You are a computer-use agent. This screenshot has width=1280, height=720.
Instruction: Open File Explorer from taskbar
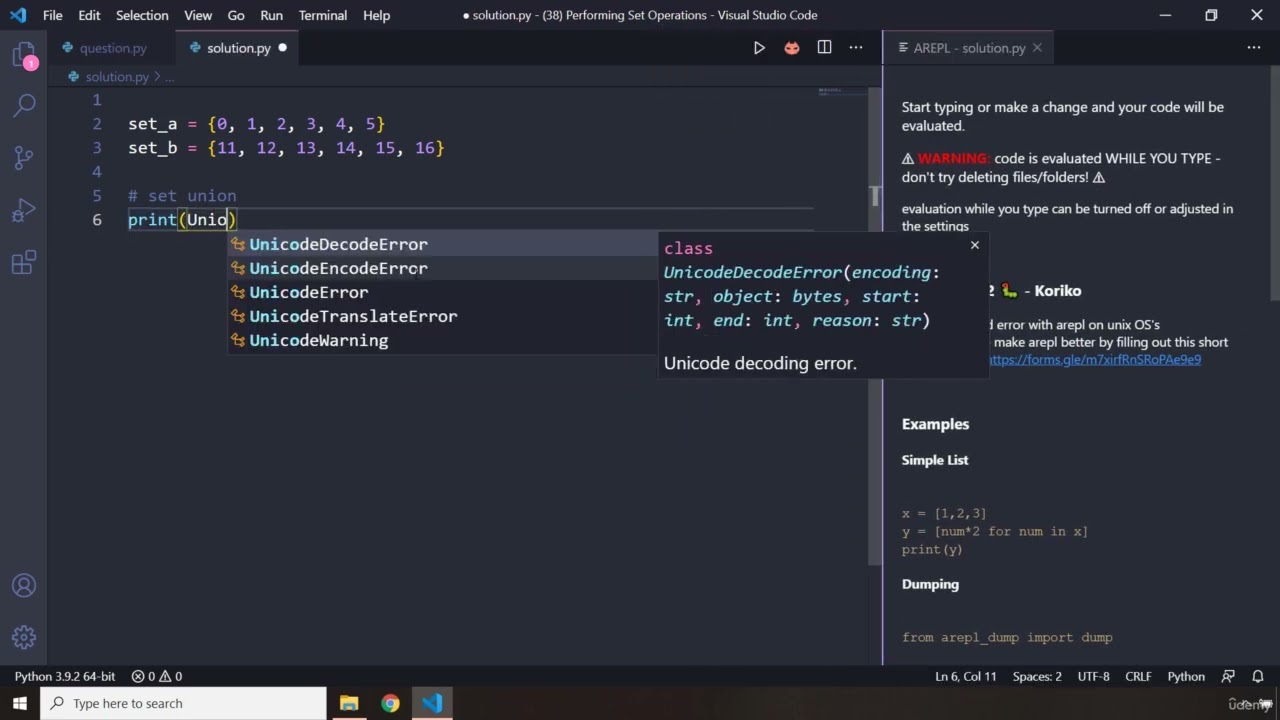click(x=349, y=703)
